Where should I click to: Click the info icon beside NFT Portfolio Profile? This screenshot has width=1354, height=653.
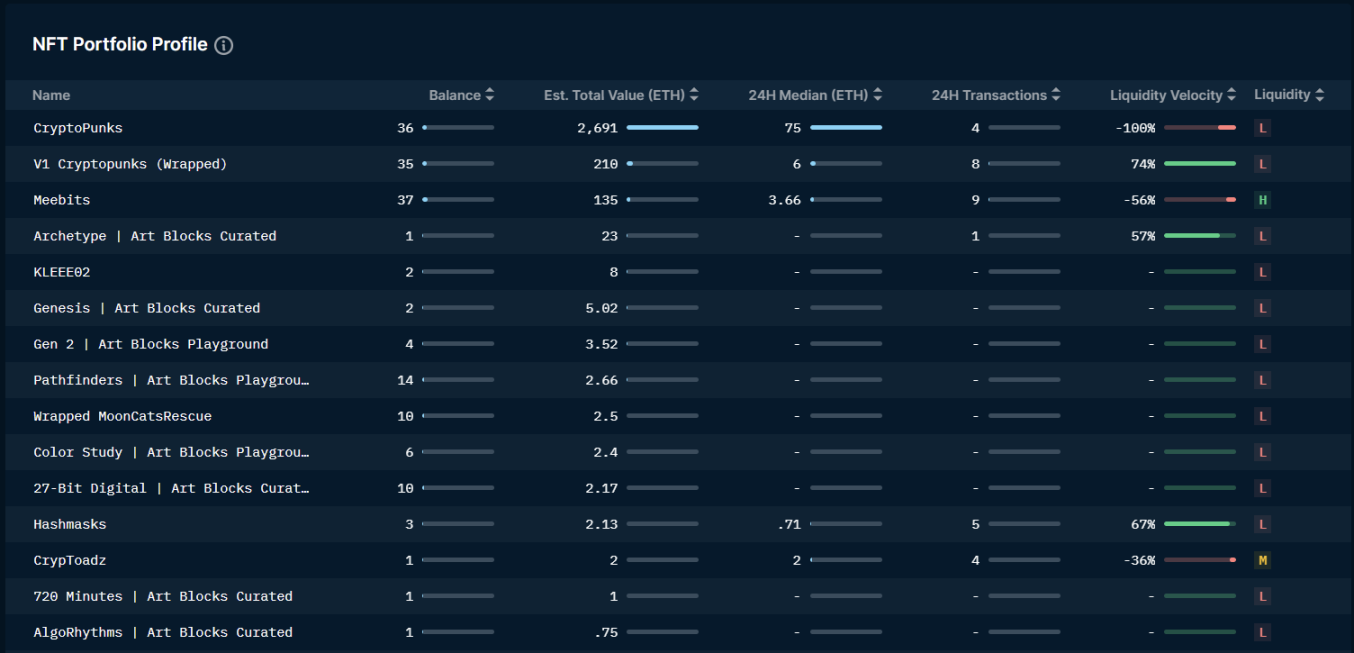224,45
